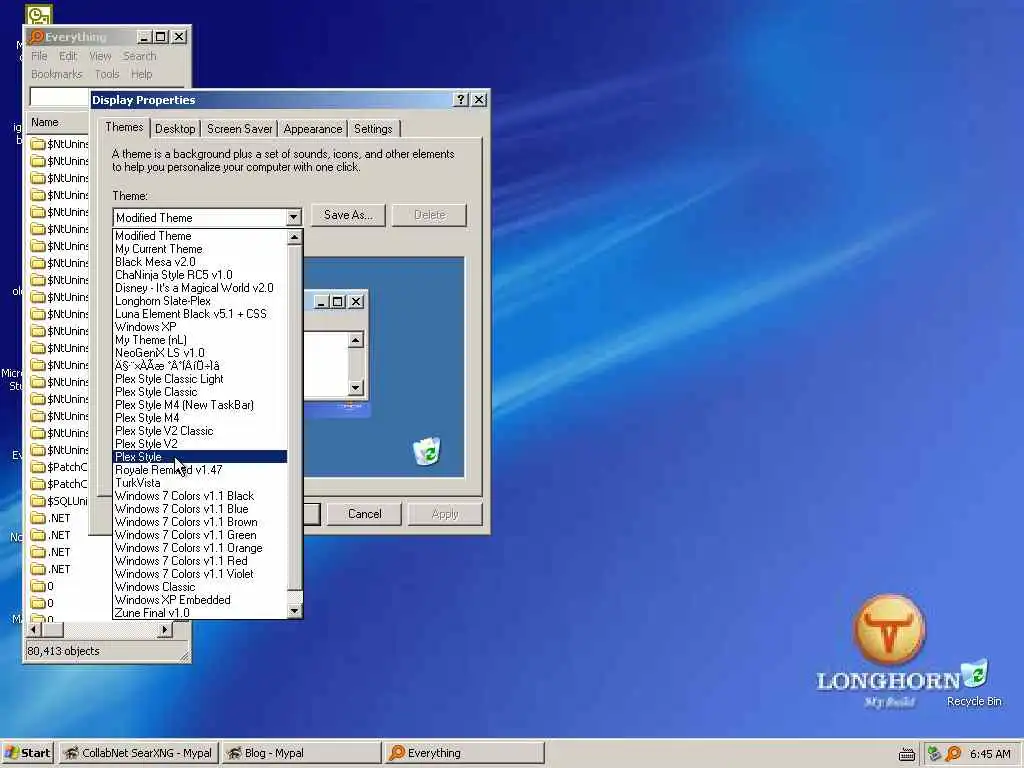Choose Plex Style V2 Classic
Viewport: 1024px width, 768px height.
(200, 431)
